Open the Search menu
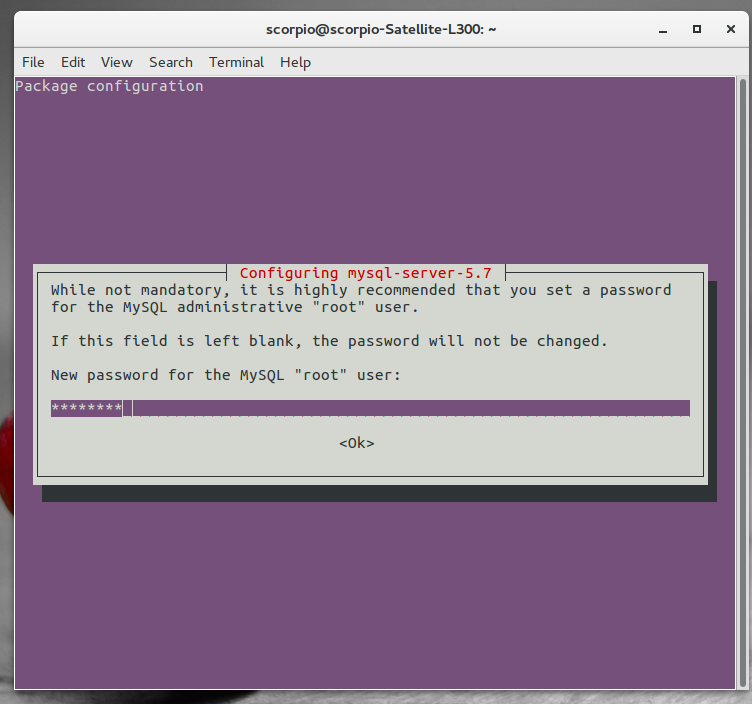This screenshot has width=752, height=704. tap(171, 62)
